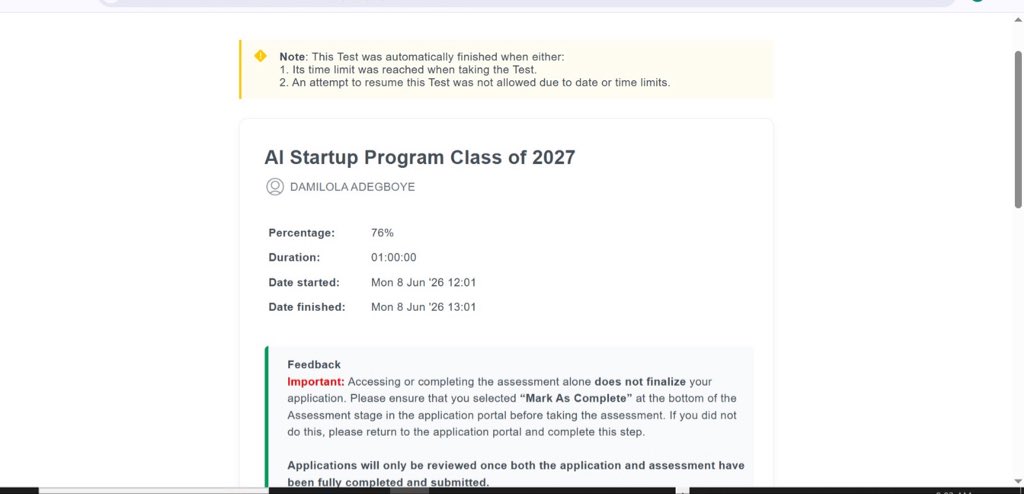This screenshot has width=1024, height=494.
Task: Click the AI Startup Program Class of 2027 title
Action: pyautogui.click(x=420, y=157)
